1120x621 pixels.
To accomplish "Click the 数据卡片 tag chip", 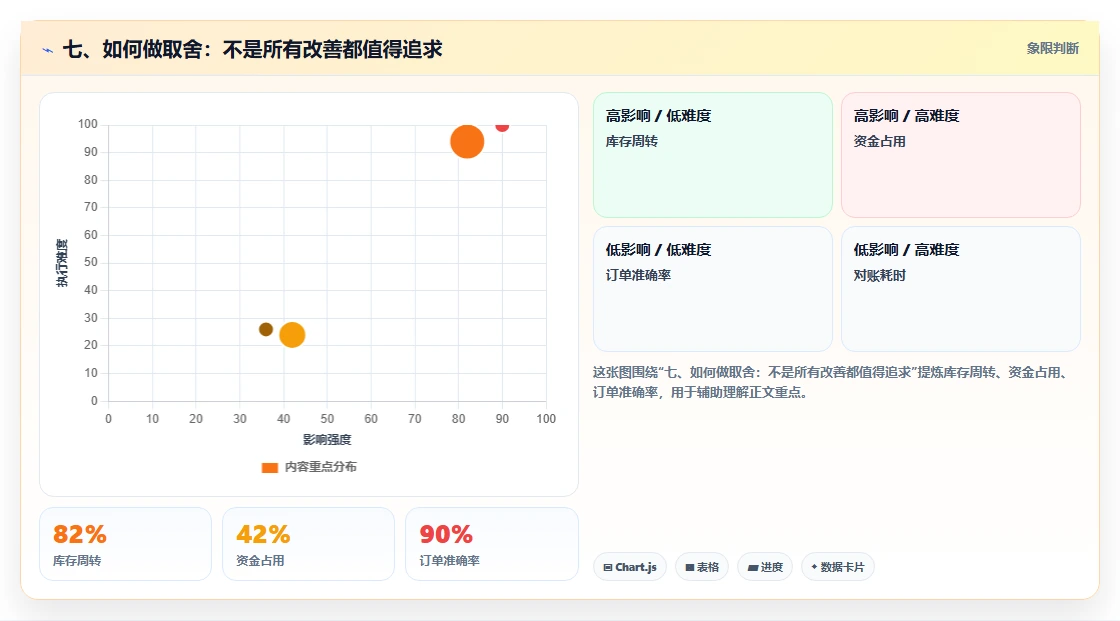I will [x=838, y=567].
